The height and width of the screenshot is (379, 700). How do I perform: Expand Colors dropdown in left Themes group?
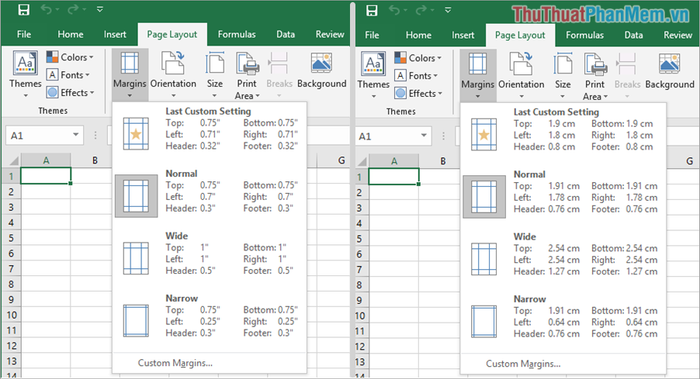click(x=70, y=57)
